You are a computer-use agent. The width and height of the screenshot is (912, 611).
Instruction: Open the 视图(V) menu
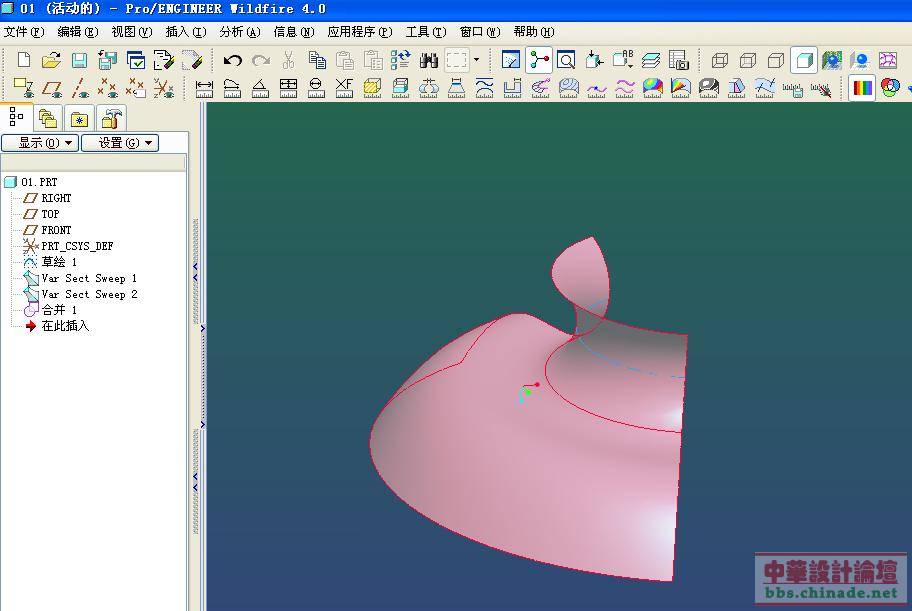coord(132,32)
